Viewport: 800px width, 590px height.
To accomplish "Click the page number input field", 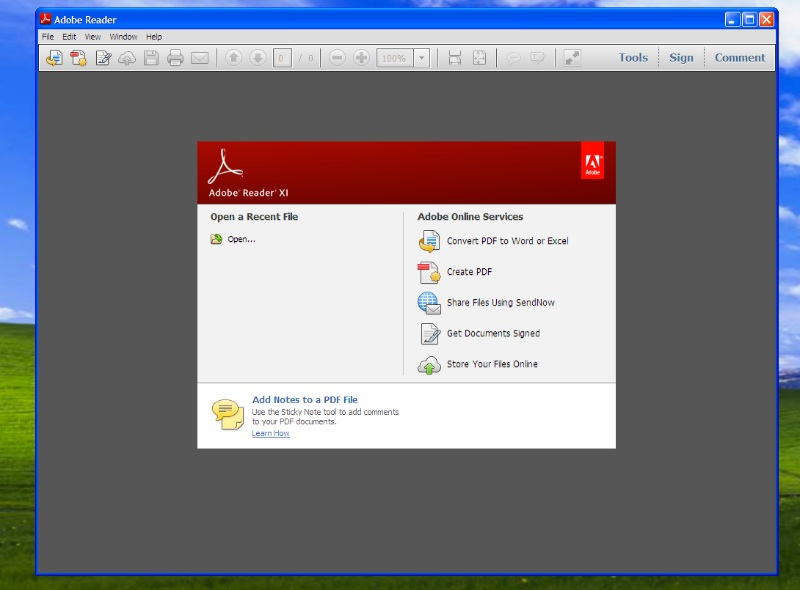I will pos(282,58).
